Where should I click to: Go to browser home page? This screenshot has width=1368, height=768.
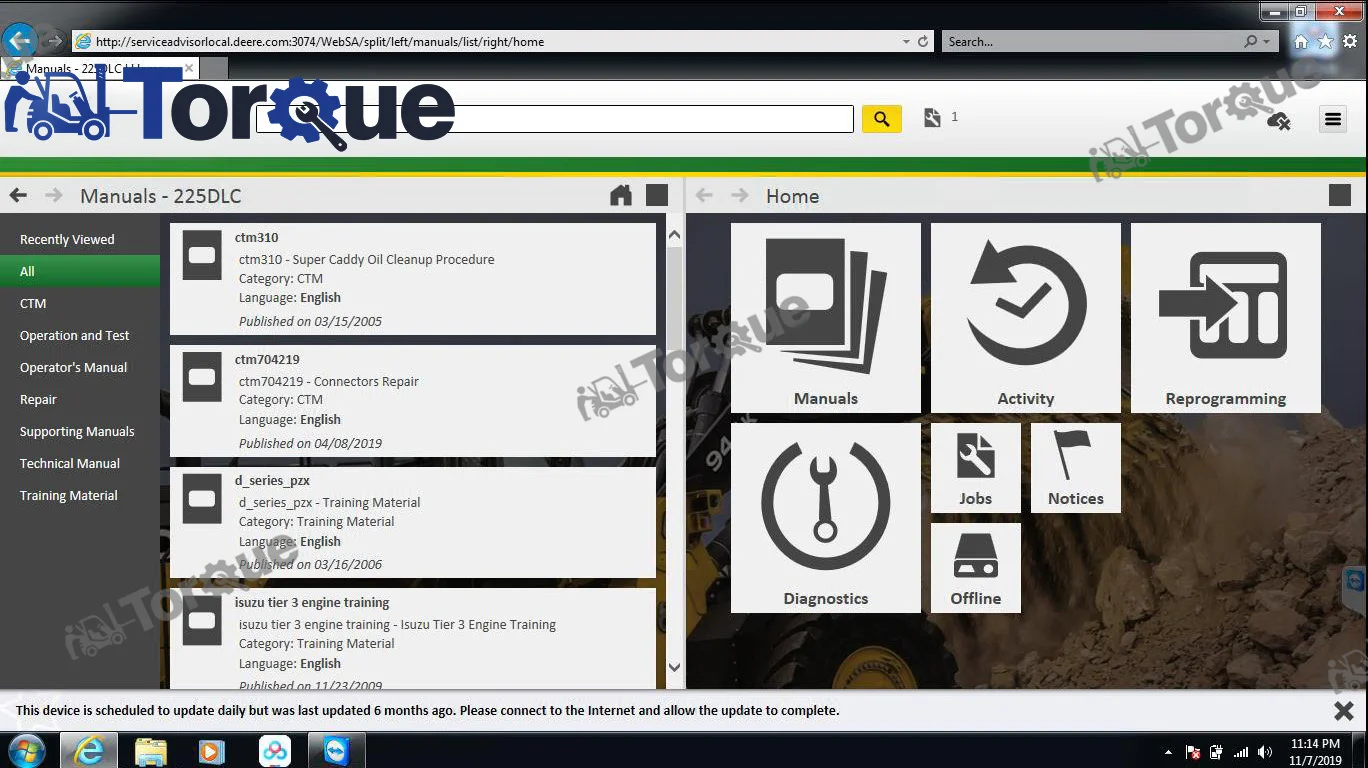tap(1301, 42)
